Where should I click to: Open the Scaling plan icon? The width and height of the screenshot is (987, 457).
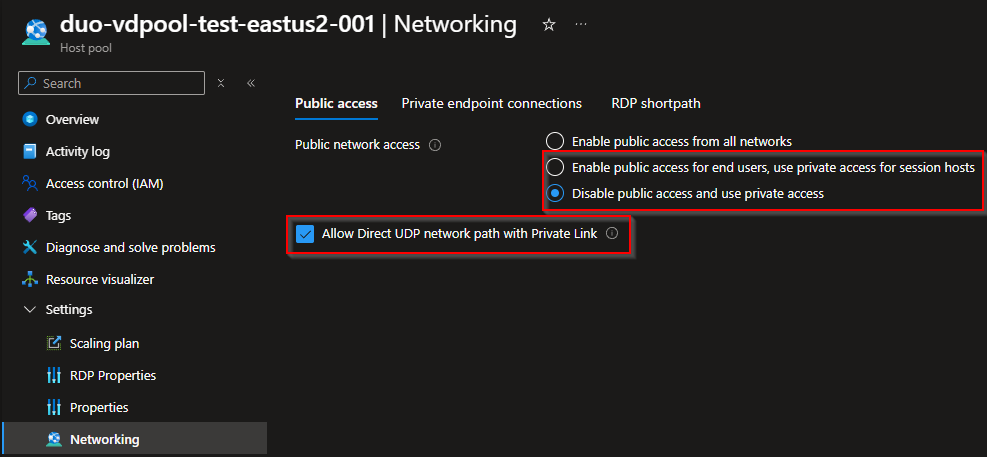click(54, 343)
